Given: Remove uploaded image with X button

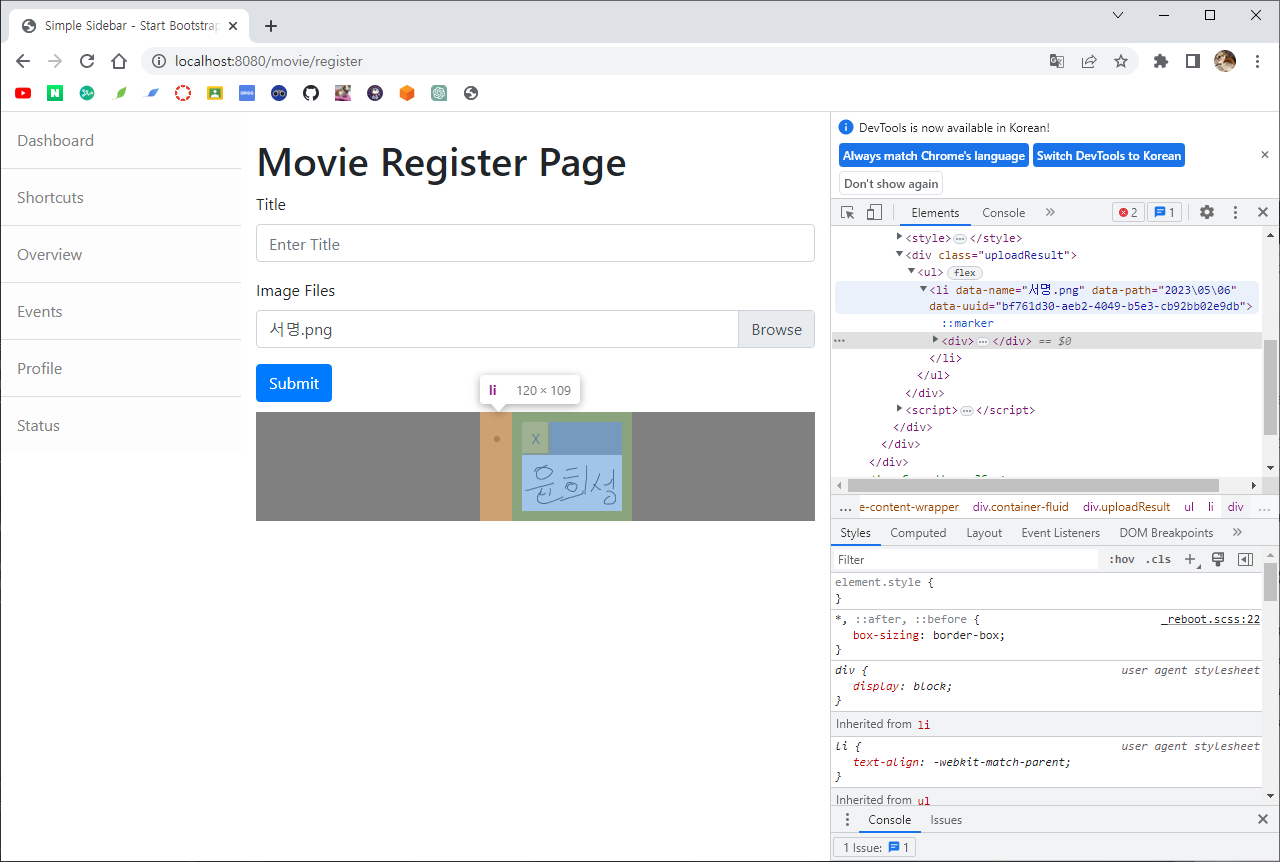Looking at the screenshot, I should pos(535,438).
